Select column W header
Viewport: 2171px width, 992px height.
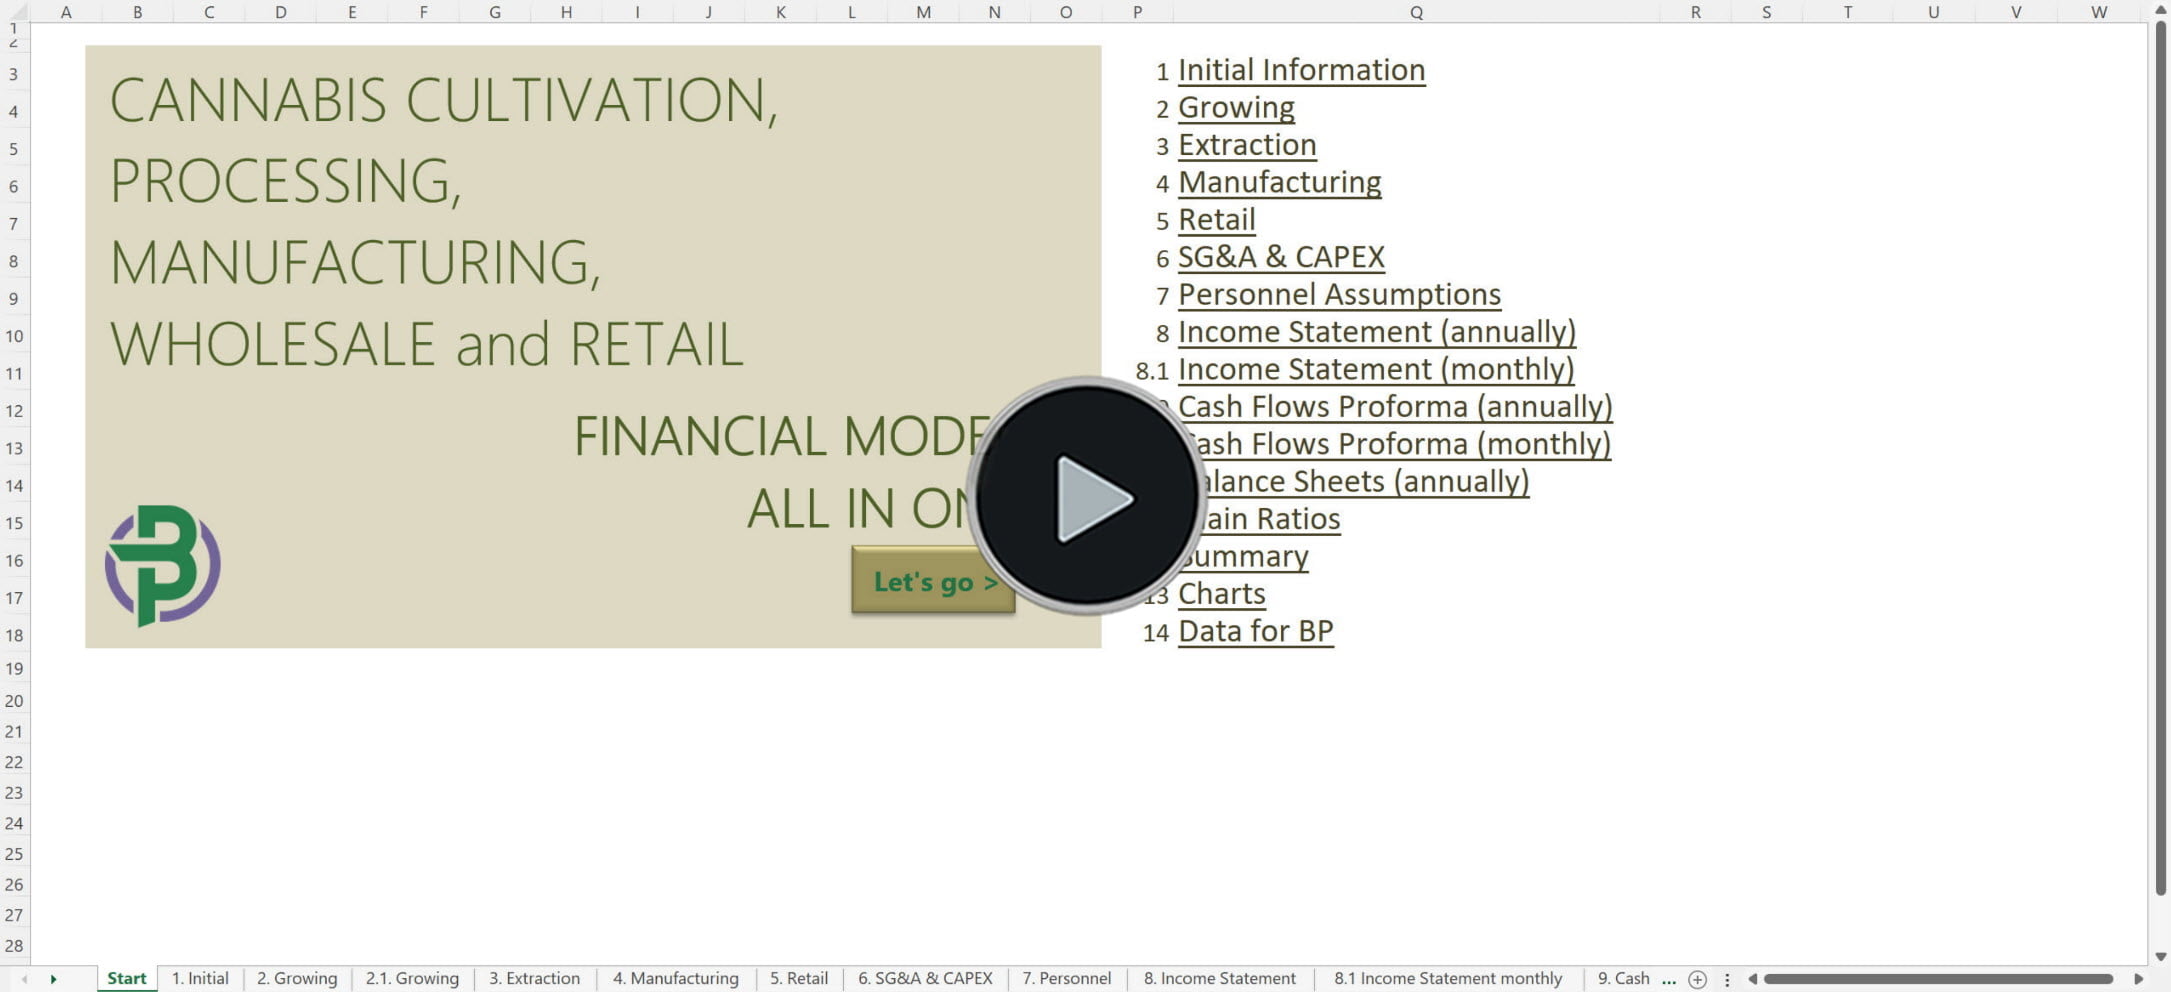2098,12
